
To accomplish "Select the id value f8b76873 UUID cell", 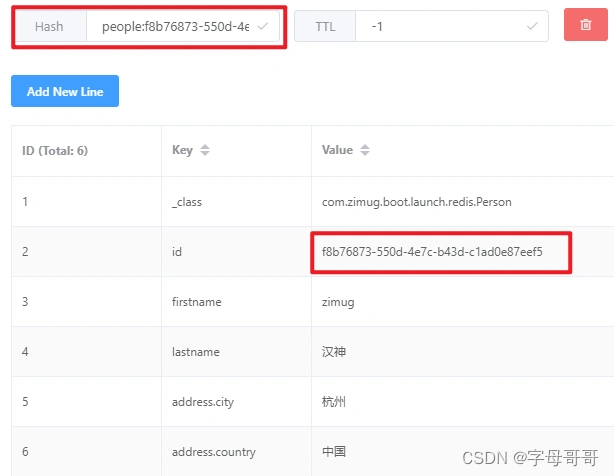I will pyautogui.click(x=432, y=252).
